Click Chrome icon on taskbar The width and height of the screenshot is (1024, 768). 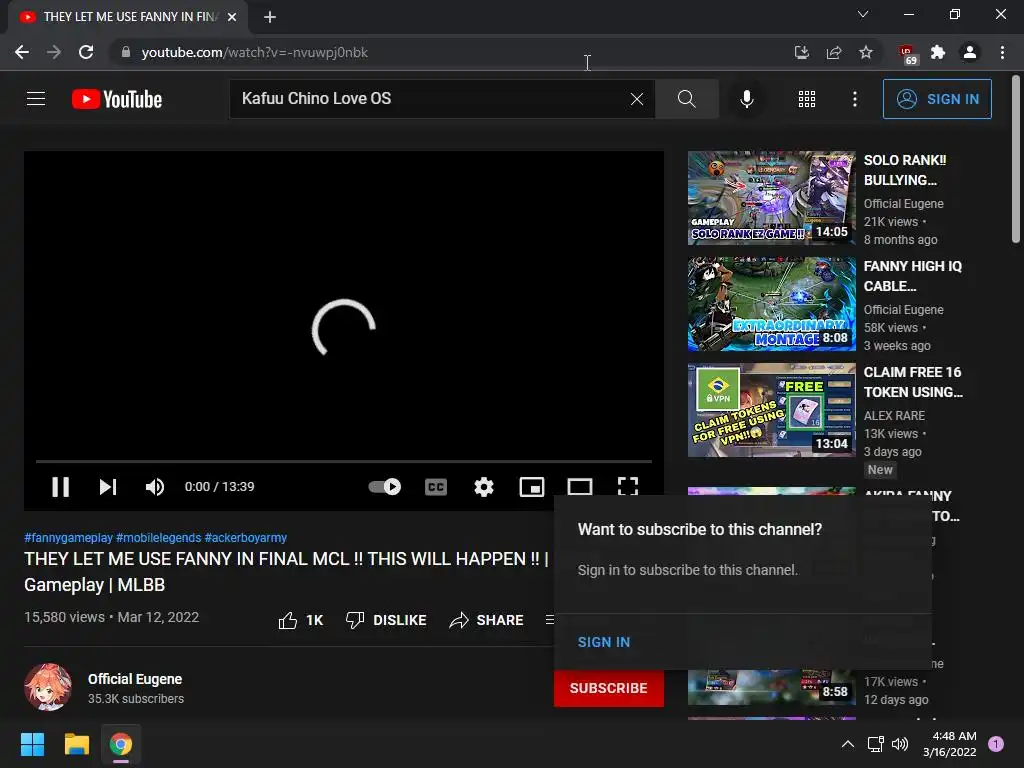coord(121,744)
